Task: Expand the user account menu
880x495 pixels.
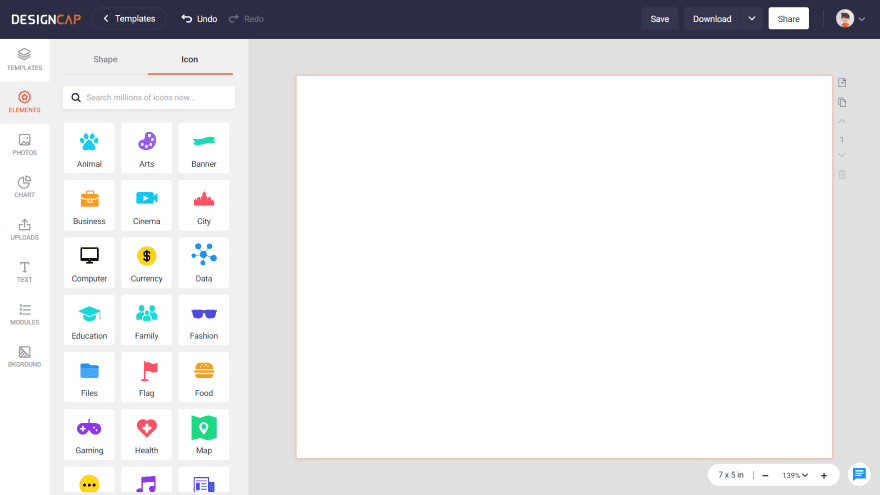Action: [x=850, y=19]
